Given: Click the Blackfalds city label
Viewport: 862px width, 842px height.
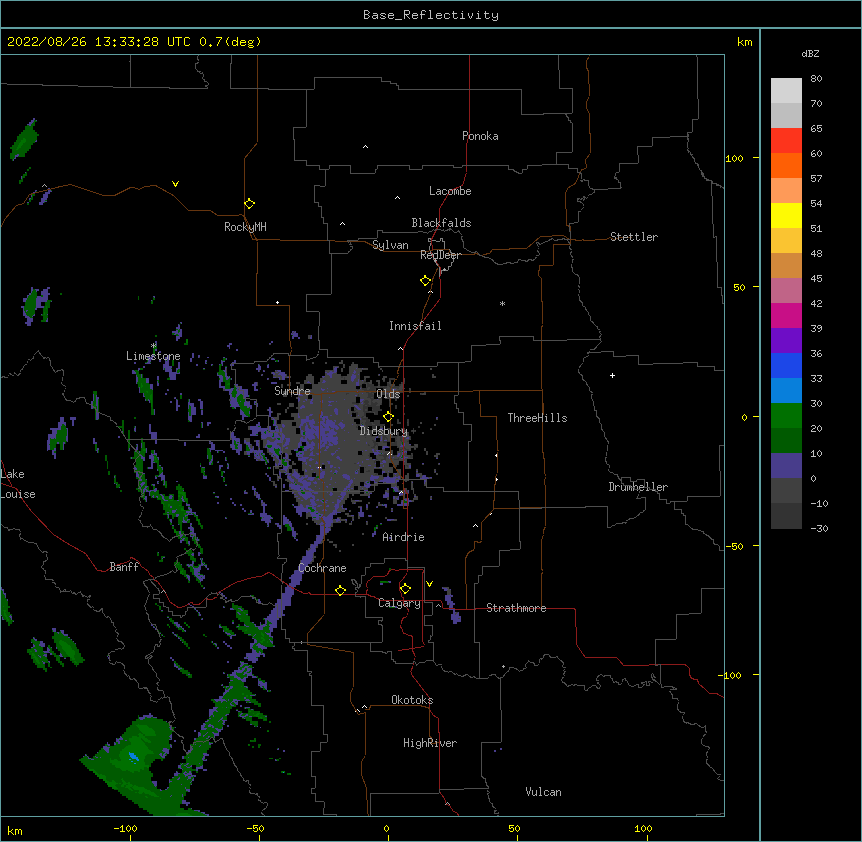Looking at the screenshot, I should [x=441, y=223].
